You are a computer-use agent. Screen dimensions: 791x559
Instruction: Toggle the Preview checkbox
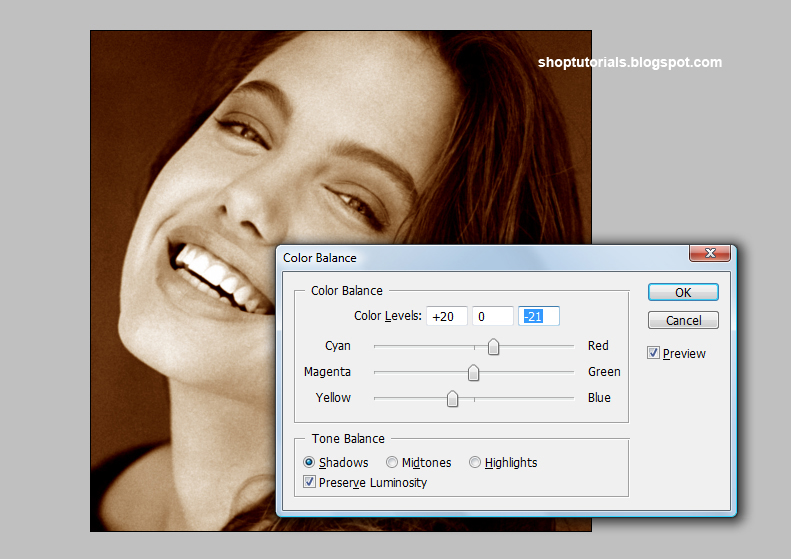pyautogui.click(x=653, y=353)
